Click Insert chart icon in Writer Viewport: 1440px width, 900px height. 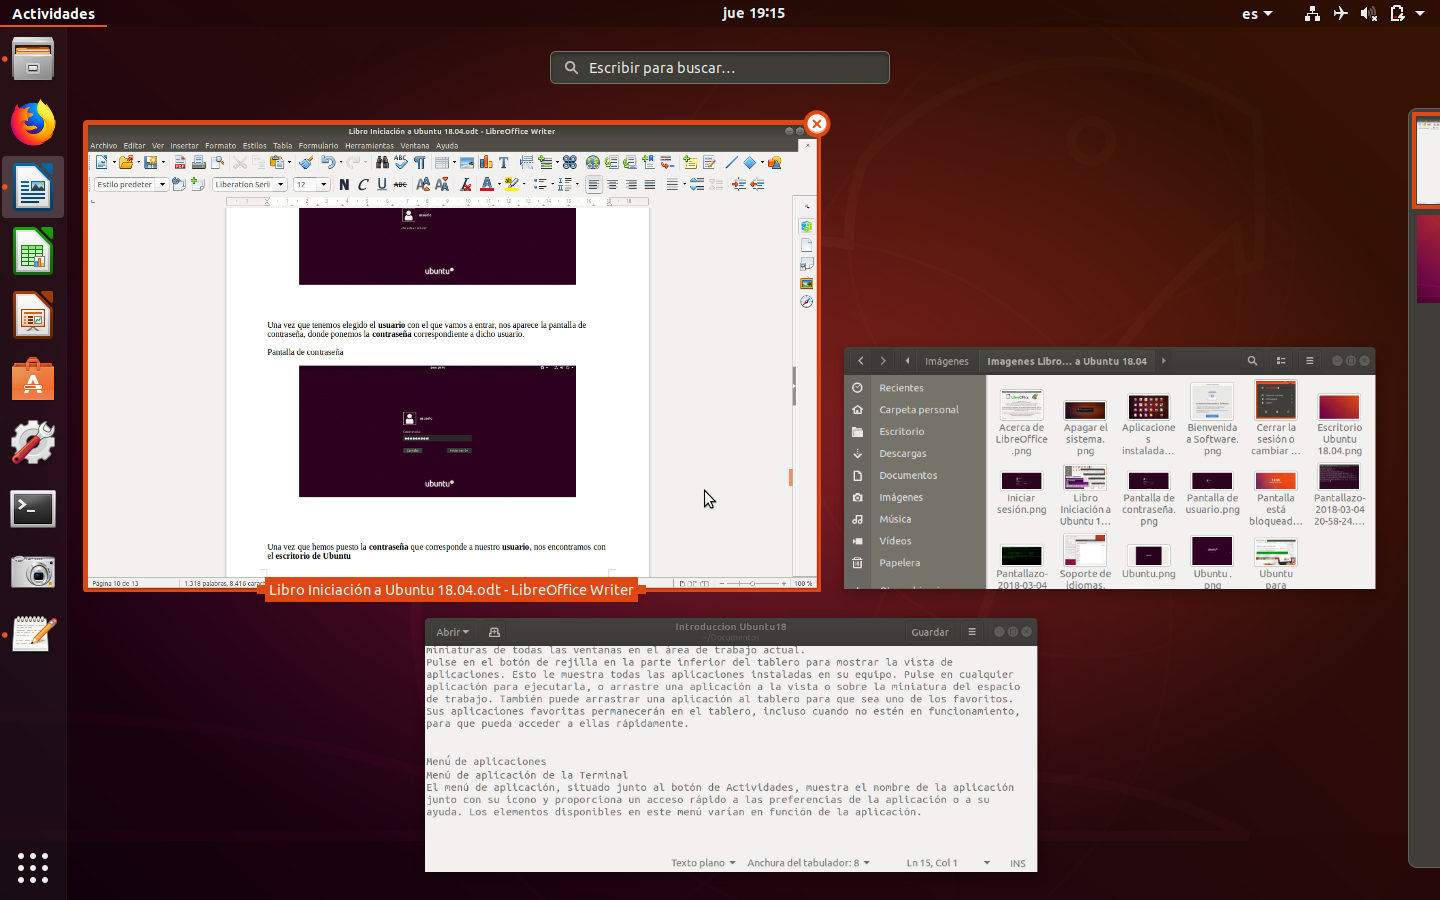click(x=486, y=162)
